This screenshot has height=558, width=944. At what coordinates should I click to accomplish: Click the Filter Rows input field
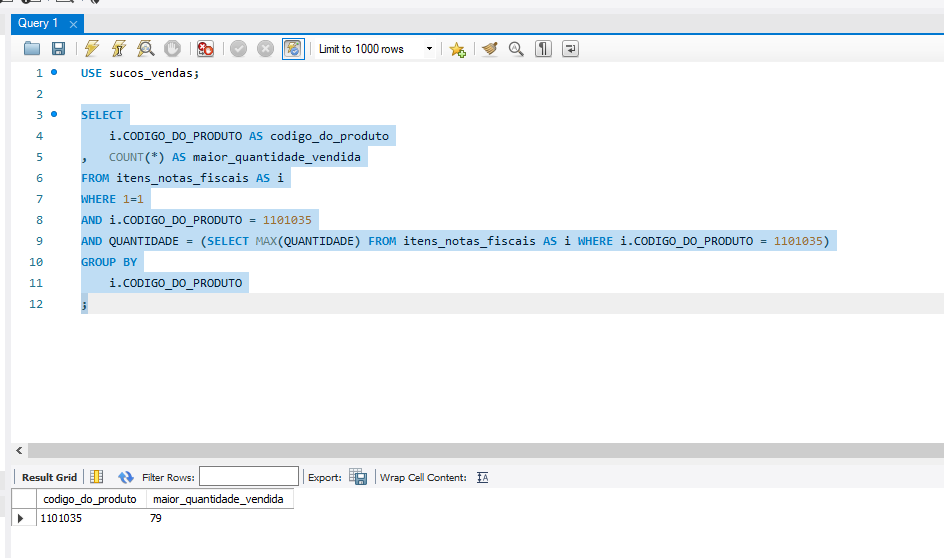click(x=248, y=477)
